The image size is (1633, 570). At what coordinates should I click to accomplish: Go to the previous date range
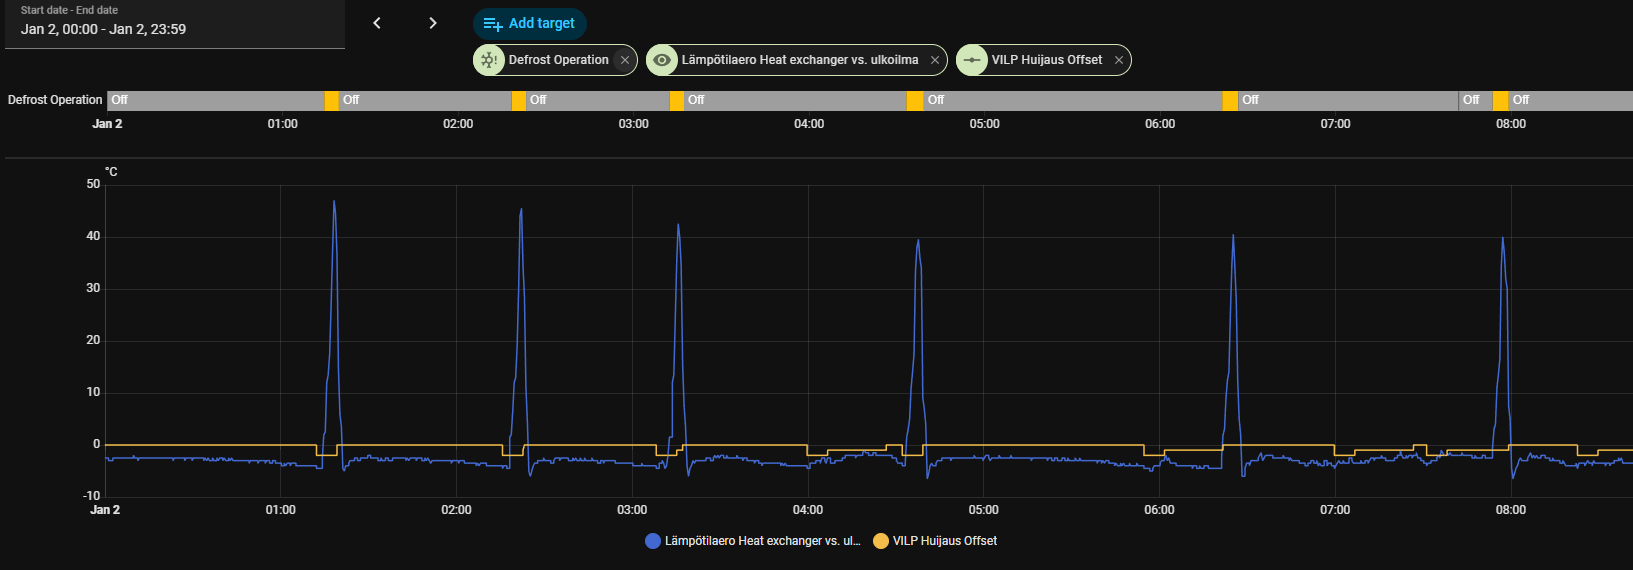pos(377,23)
